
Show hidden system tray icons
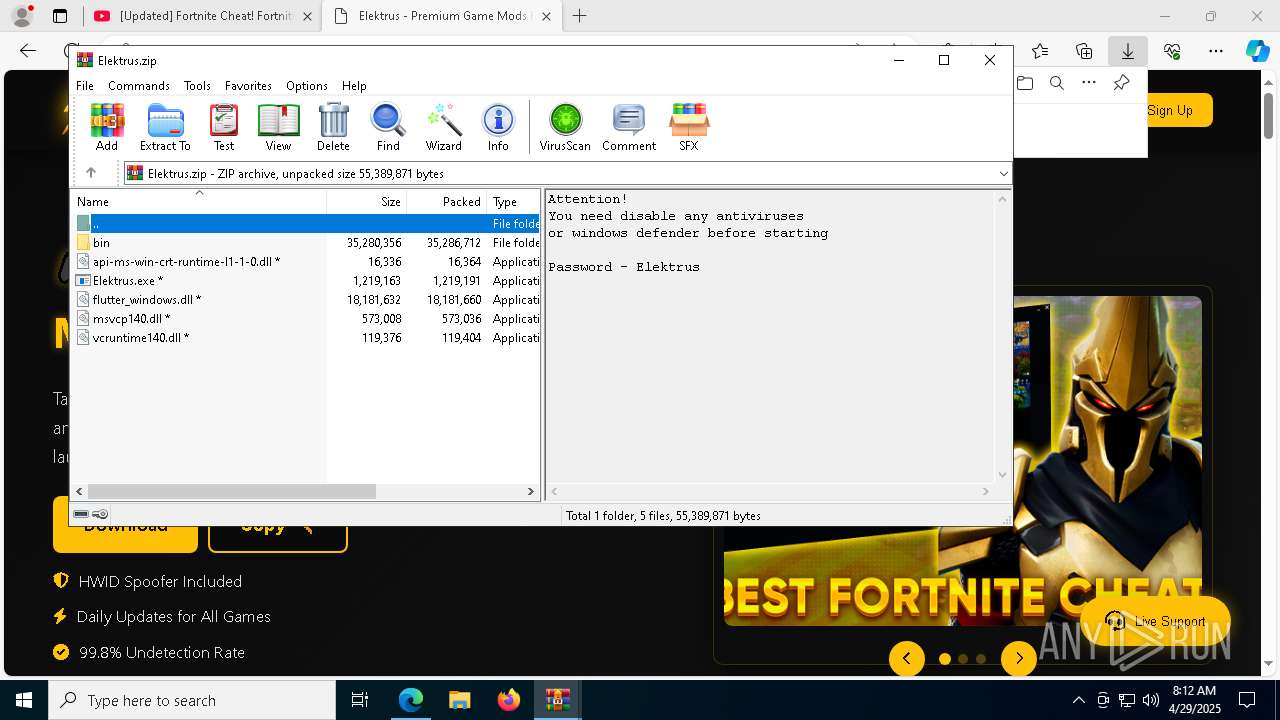point(1078,700)
